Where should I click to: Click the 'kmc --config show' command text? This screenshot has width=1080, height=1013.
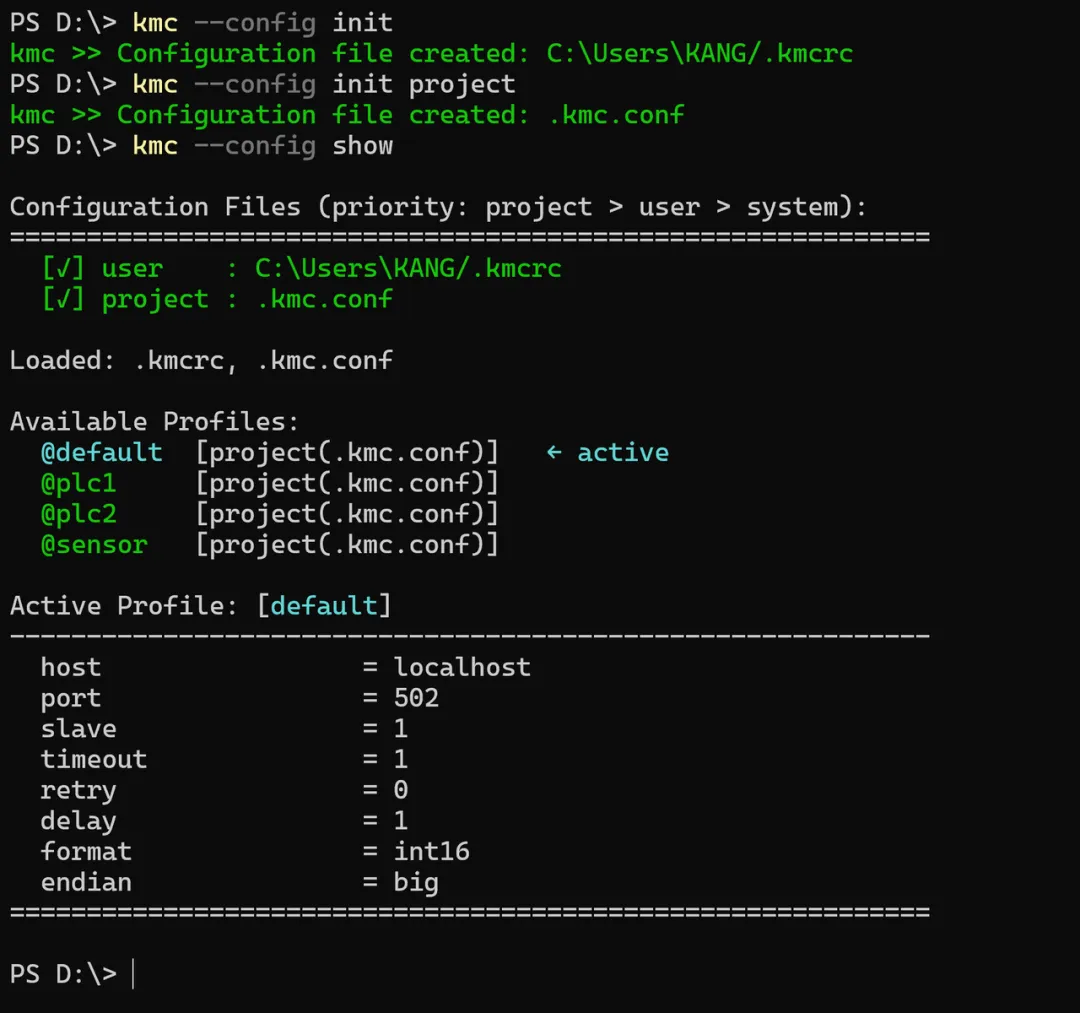[262, 146]
